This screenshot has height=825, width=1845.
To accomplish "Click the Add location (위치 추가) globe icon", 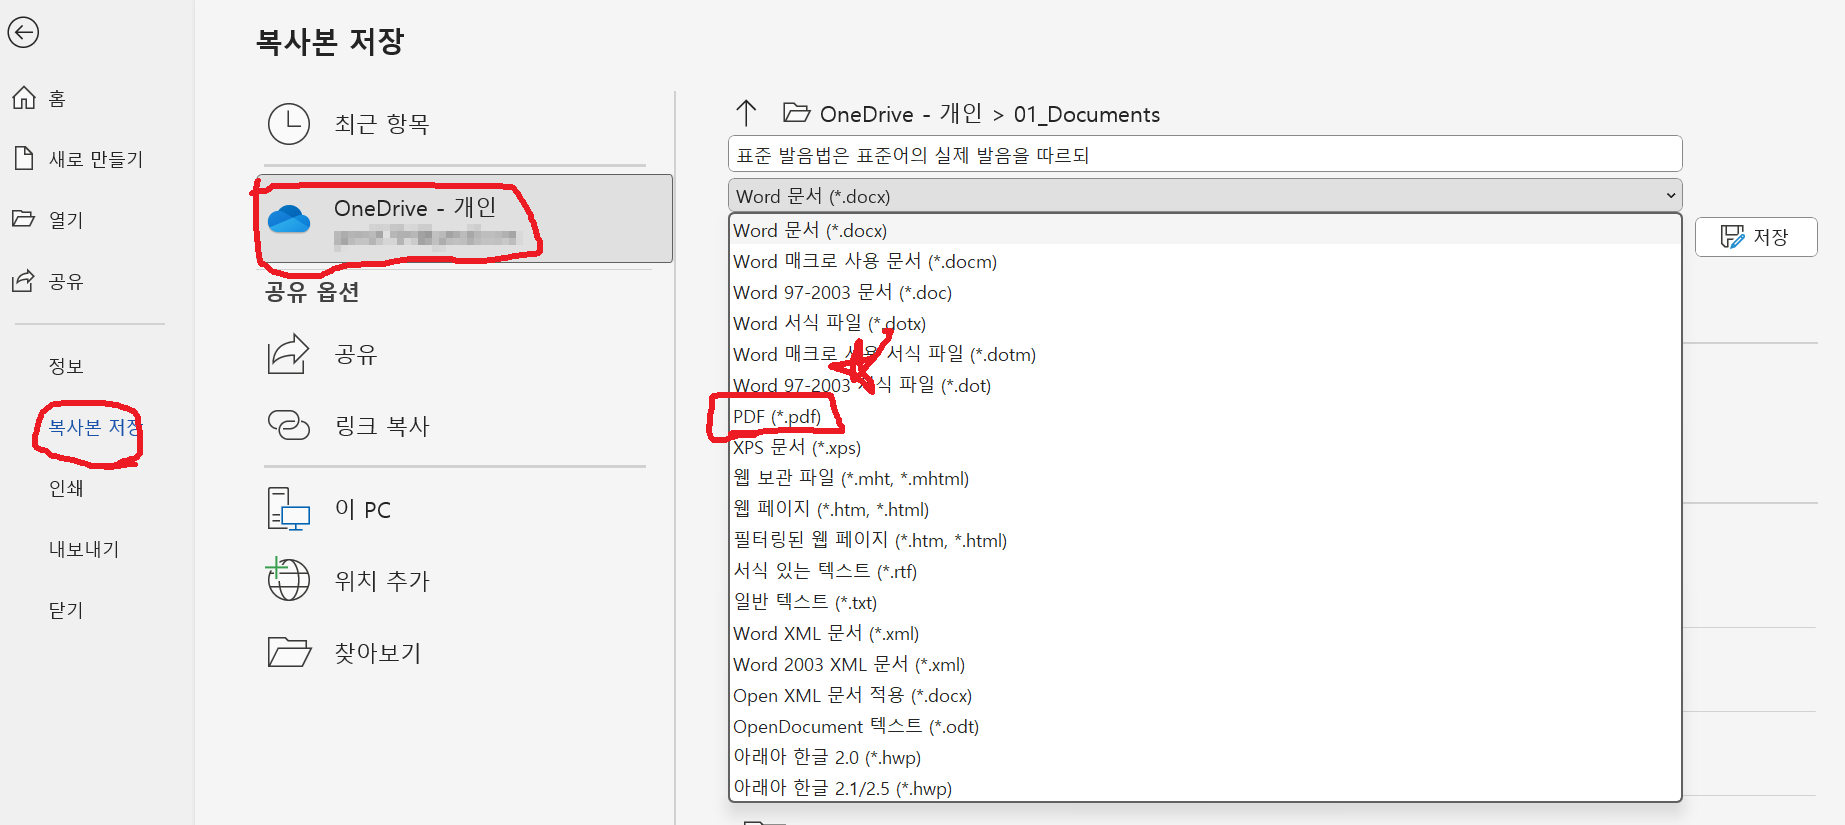I will point(289,580).
